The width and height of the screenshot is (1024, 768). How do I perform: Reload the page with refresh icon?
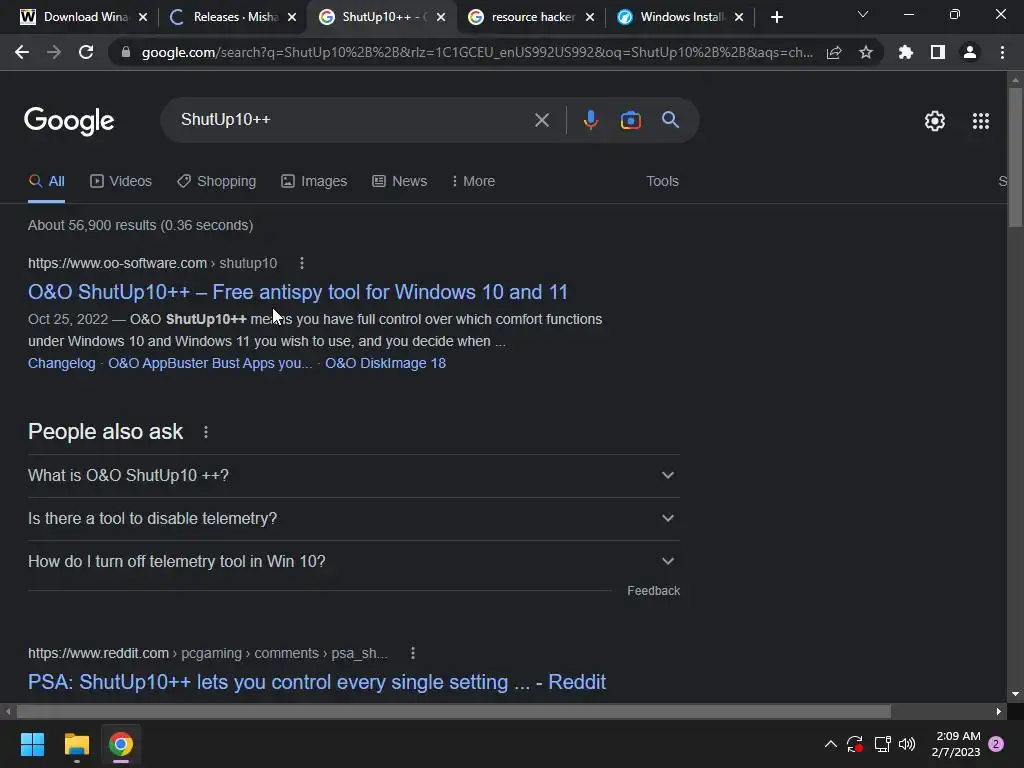point(86,52)
